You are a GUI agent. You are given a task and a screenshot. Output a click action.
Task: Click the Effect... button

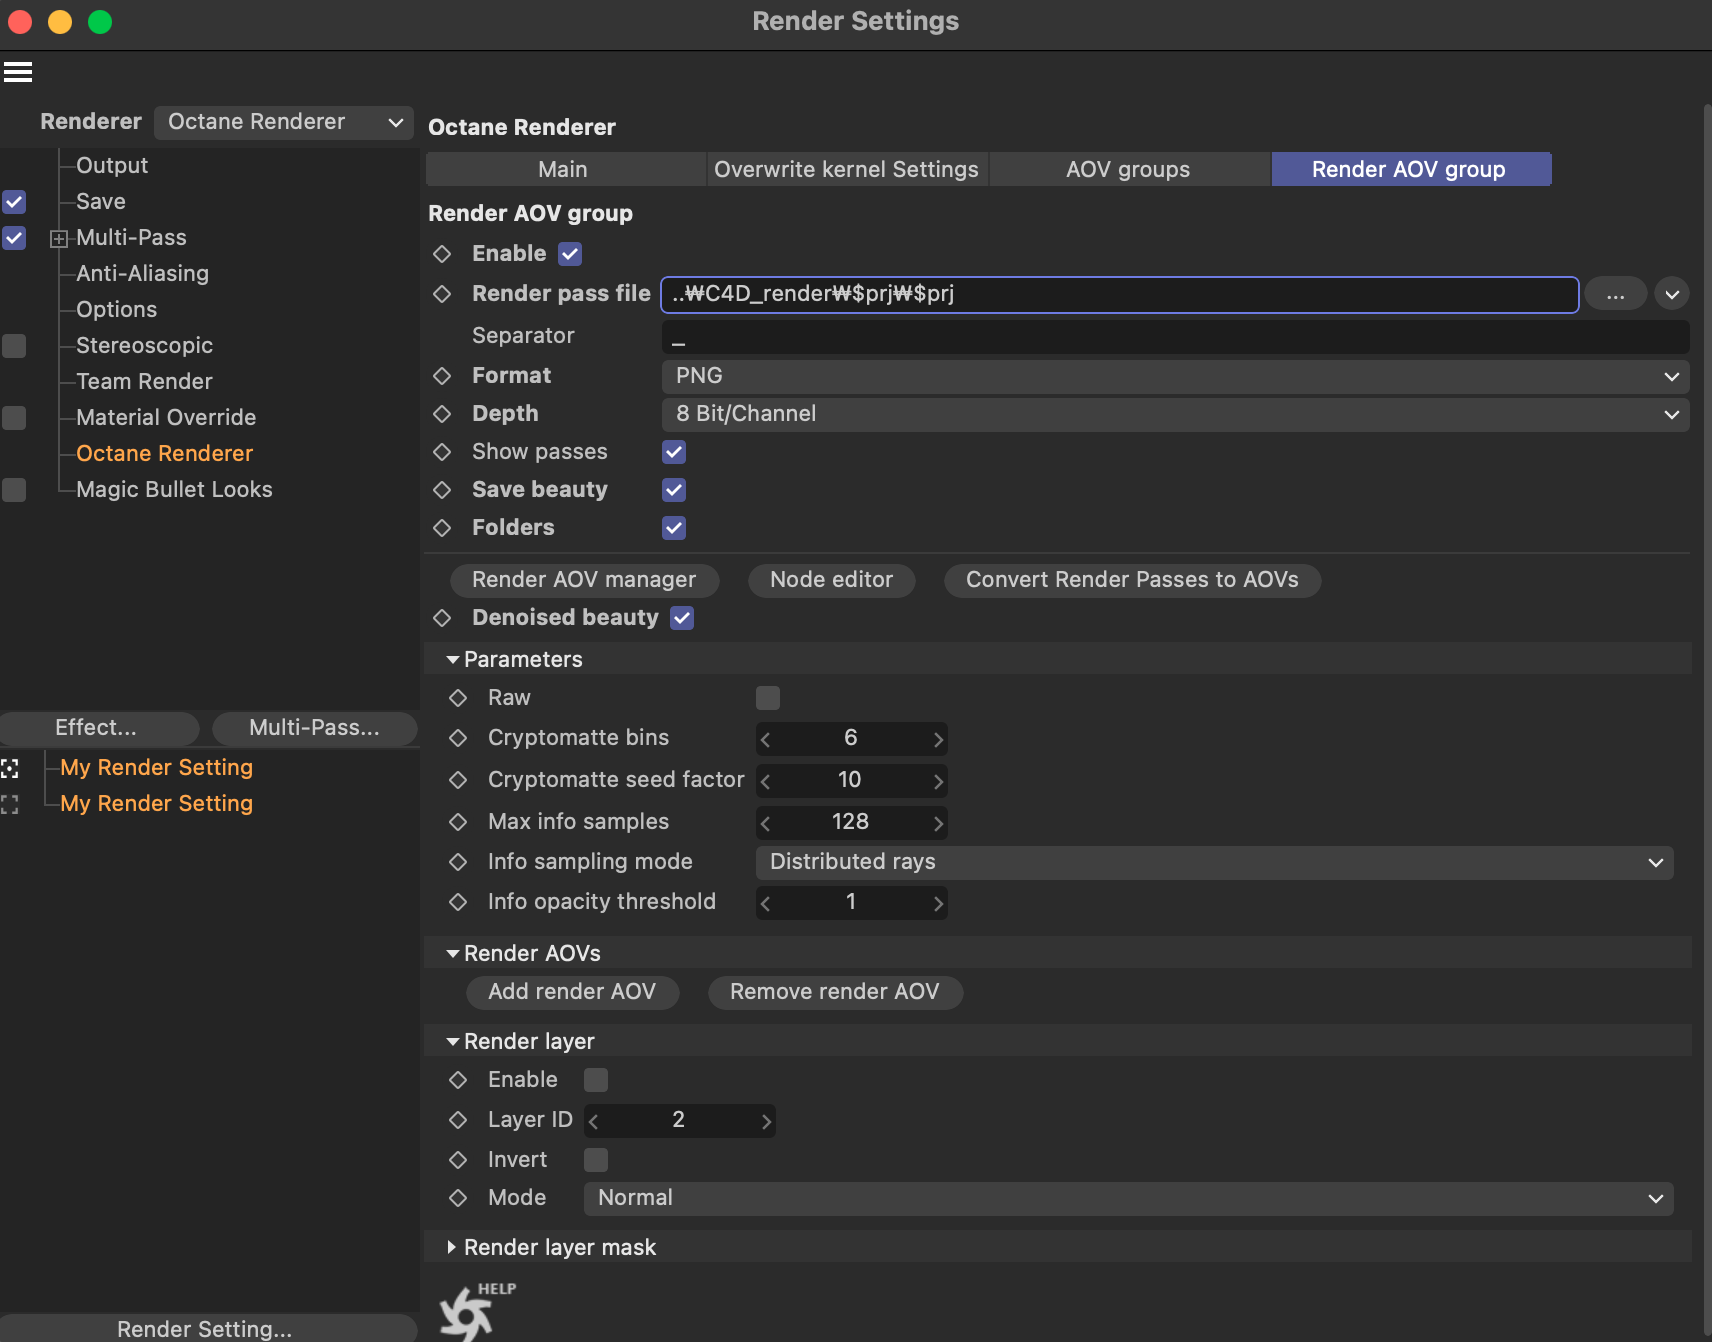point(98,728)
